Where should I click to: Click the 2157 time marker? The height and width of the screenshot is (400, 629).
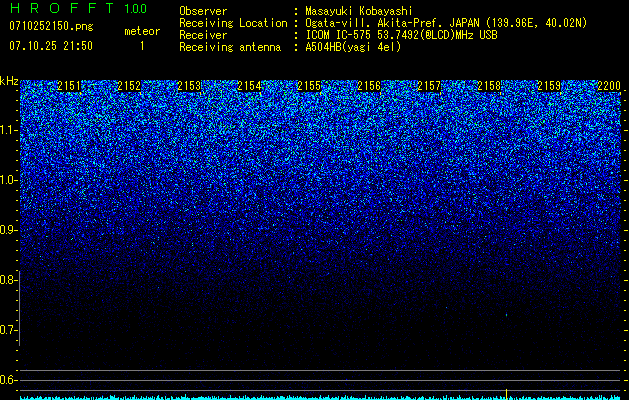click(x=429, y=86)
